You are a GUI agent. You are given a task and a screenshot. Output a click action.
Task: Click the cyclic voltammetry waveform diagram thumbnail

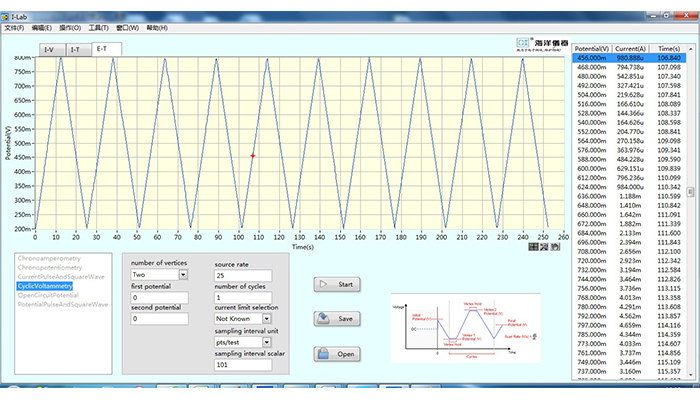point(466,329)
